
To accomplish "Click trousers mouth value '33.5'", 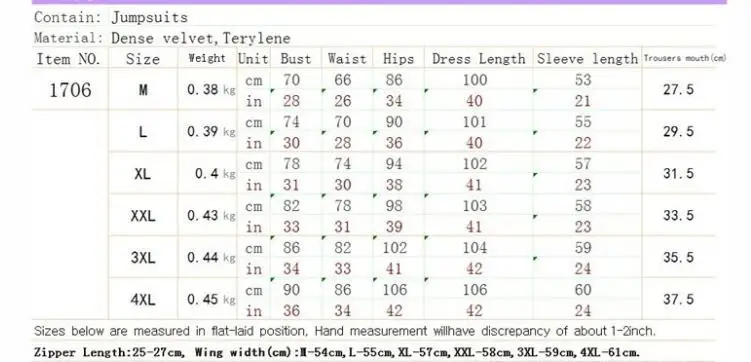I will 678,215.
